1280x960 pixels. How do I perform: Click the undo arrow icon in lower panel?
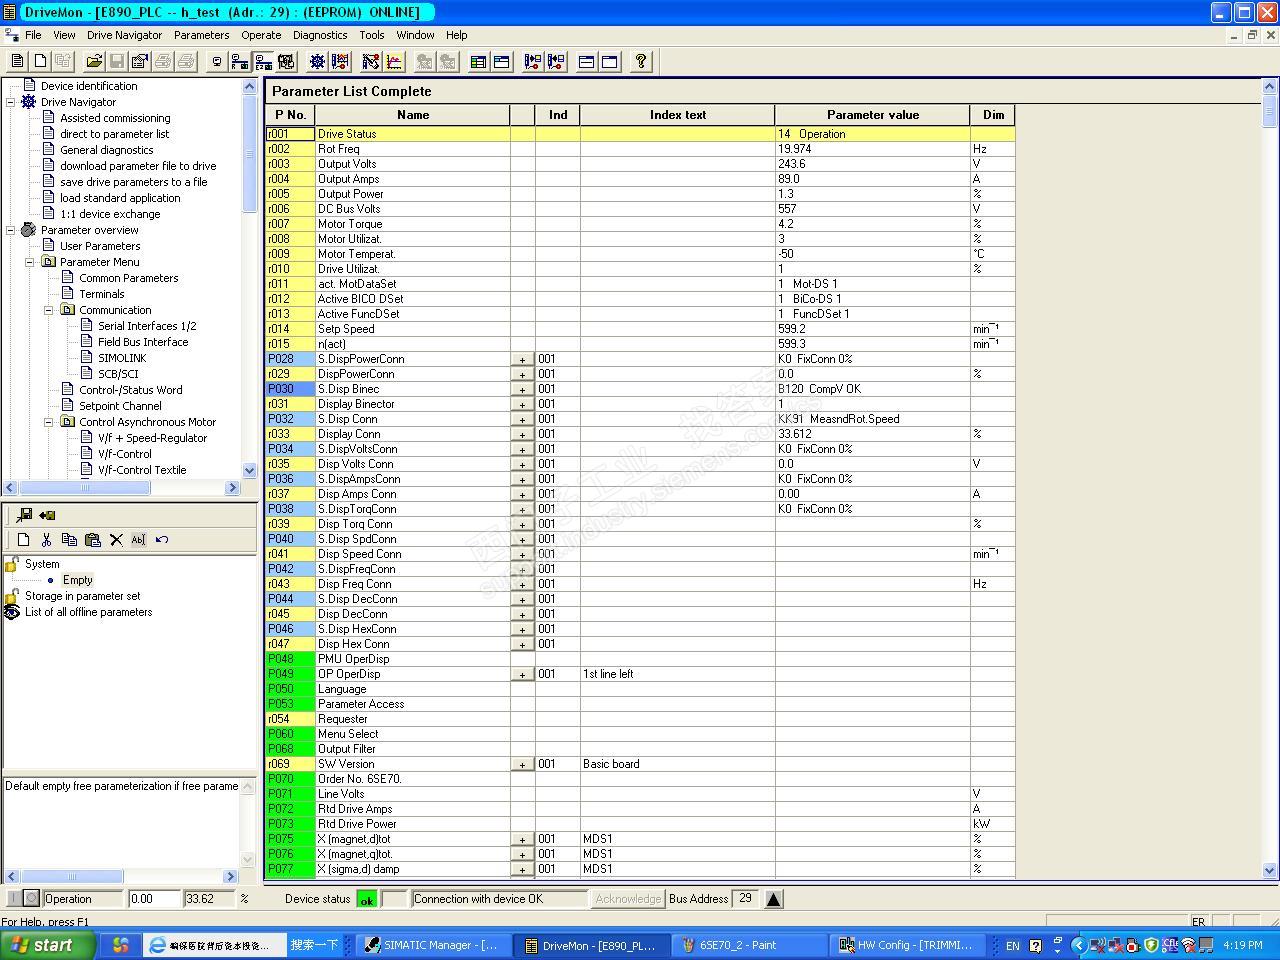(x=162, y=540)
